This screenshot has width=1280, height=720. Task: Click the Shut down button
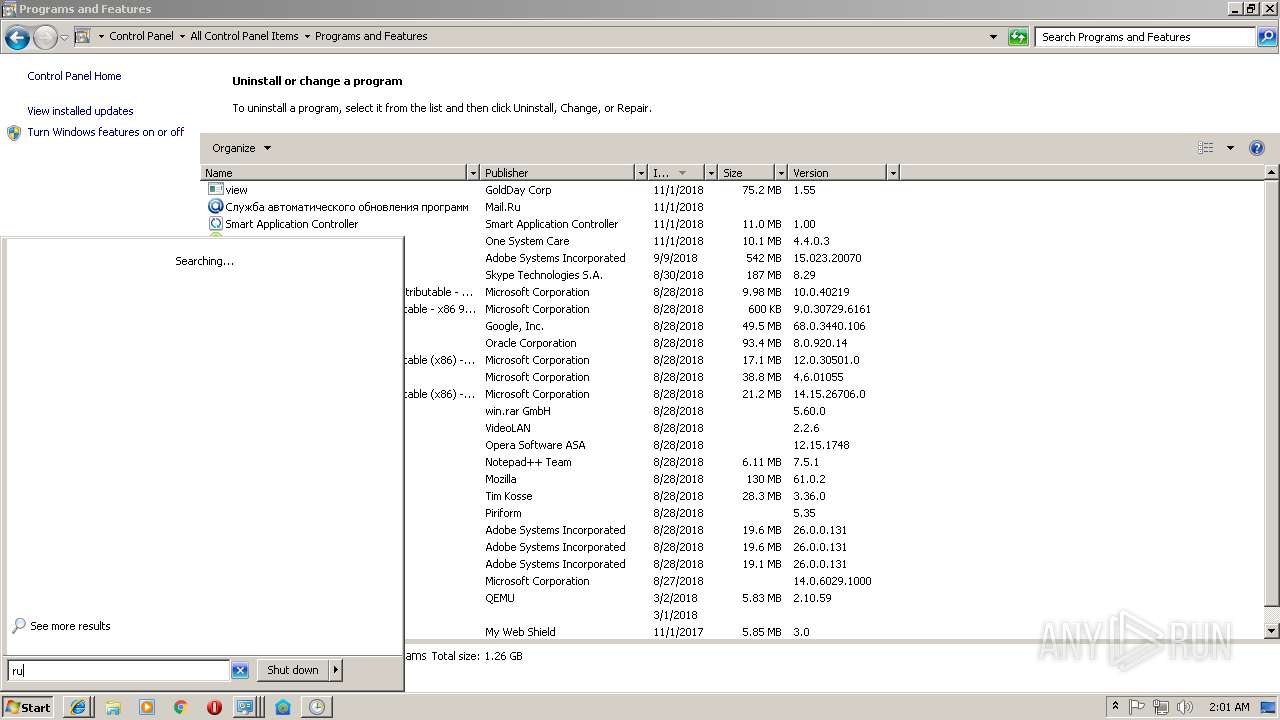pos(293,670)
